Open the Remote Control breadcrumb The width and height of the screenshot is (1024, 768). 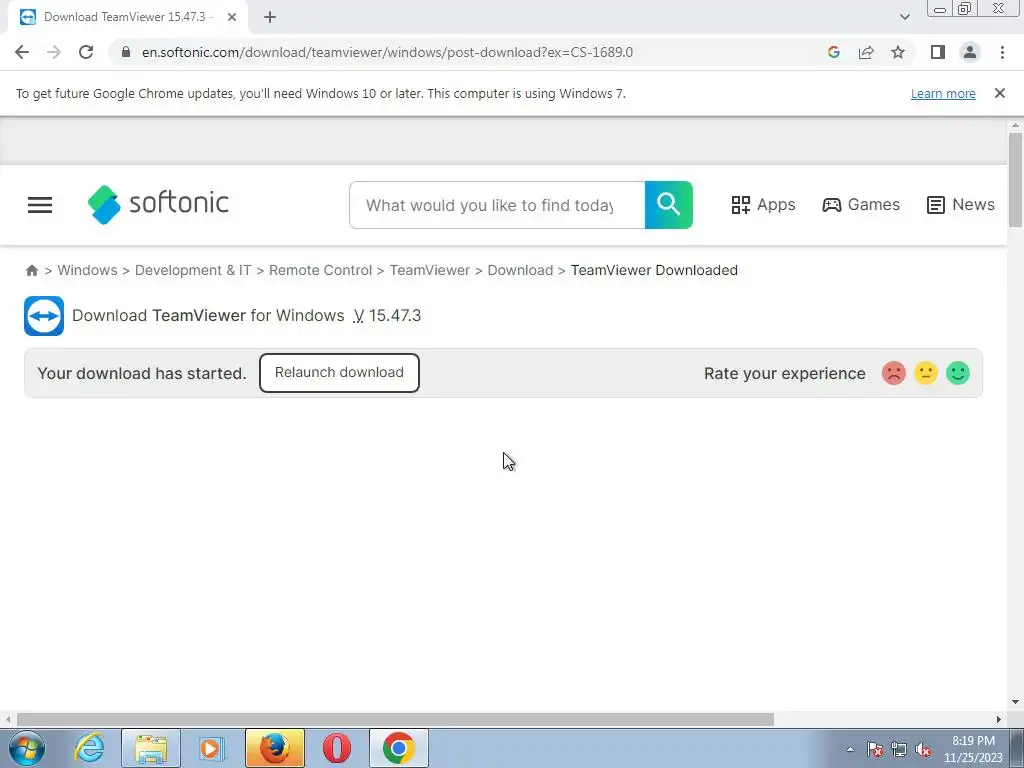pos(321,270)
